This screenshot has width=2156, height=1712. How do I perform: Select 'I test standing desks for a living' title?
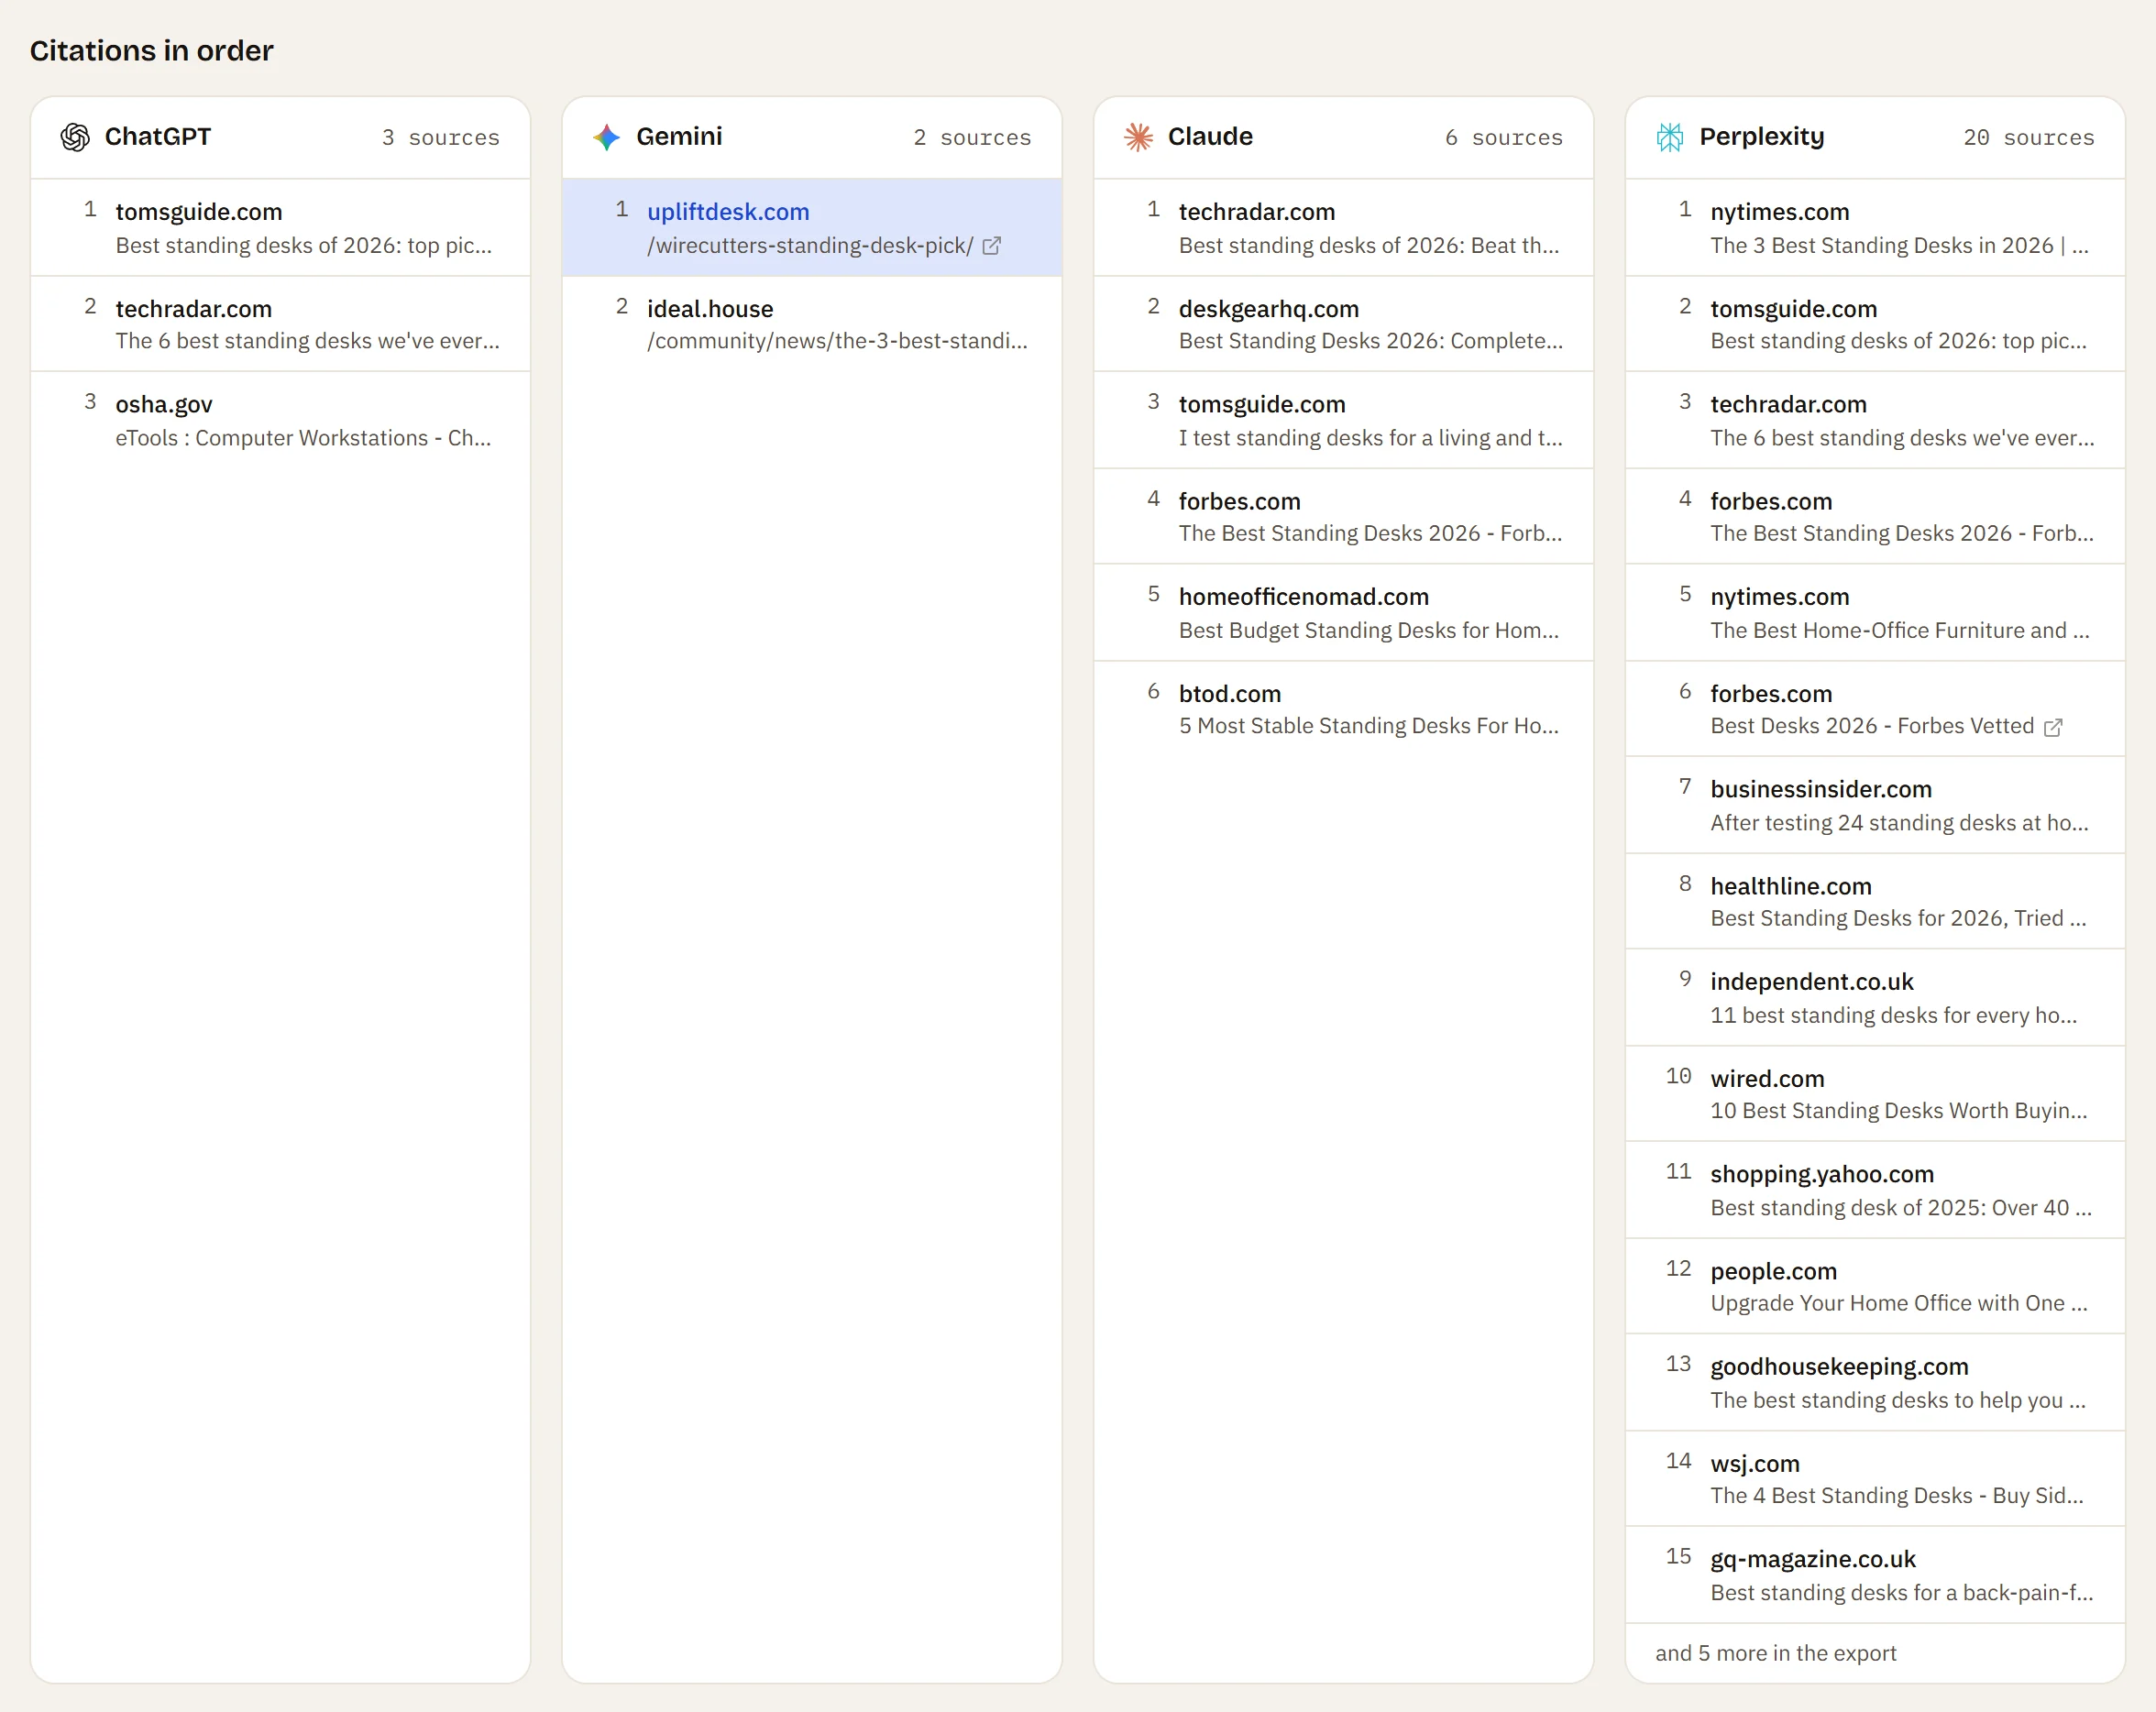point(1370,438)
